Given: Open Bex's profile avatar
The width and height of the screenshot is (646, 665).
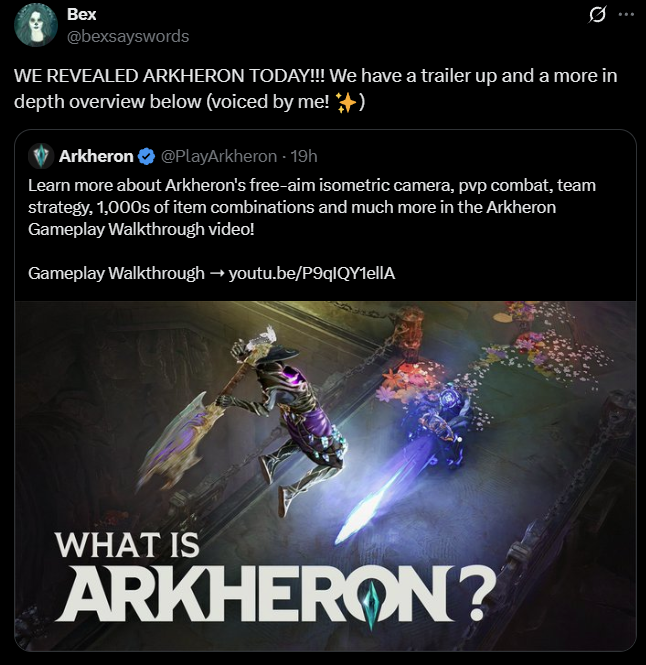Looking at the screenshot, I should 36,25.
